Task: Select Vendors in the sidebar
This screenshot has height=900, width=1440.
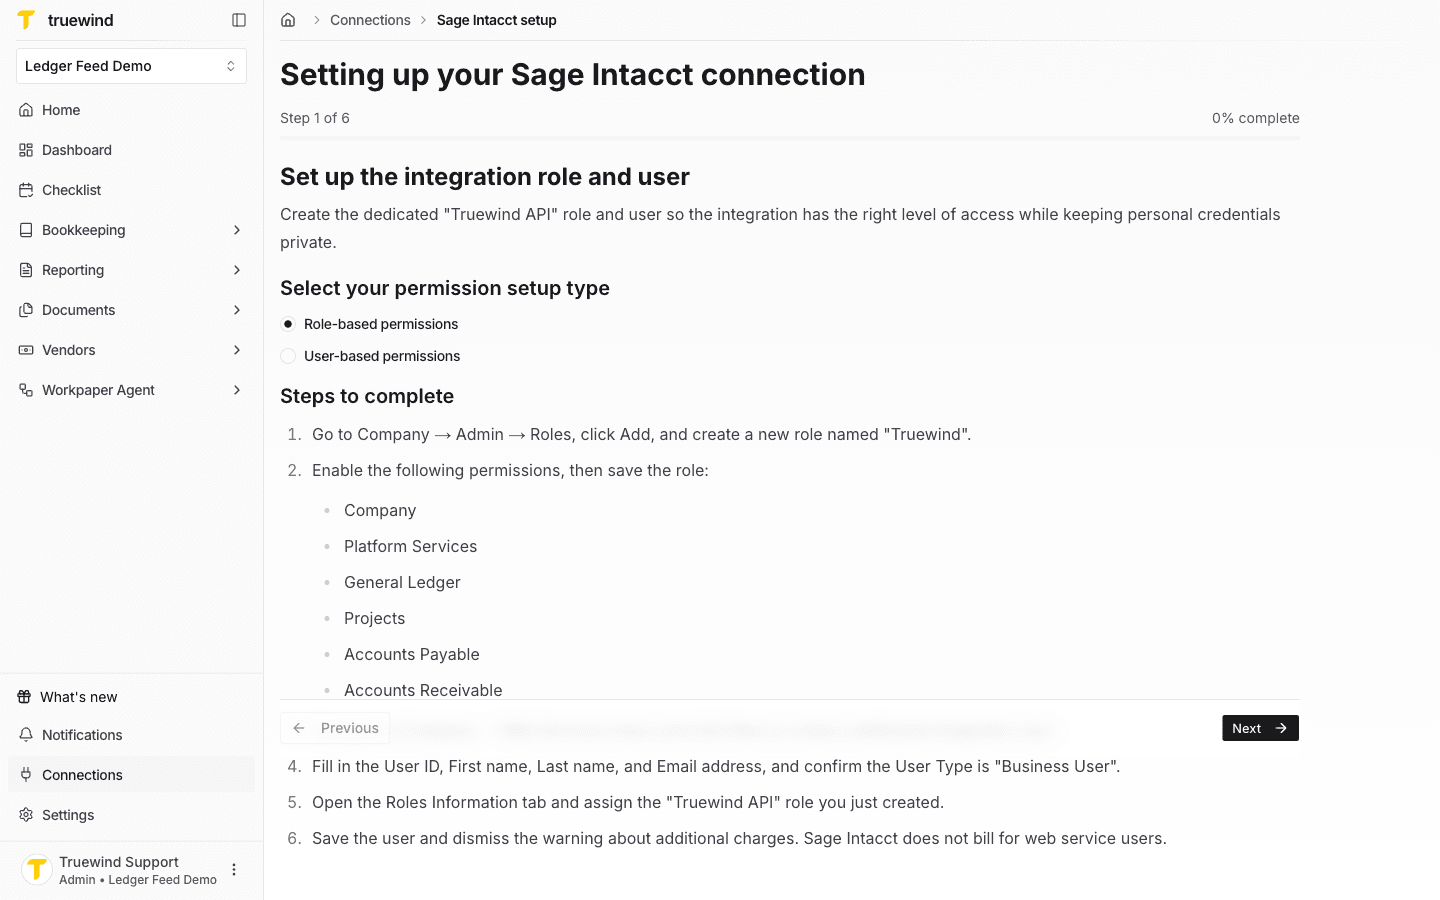Action: coord(71,350)
